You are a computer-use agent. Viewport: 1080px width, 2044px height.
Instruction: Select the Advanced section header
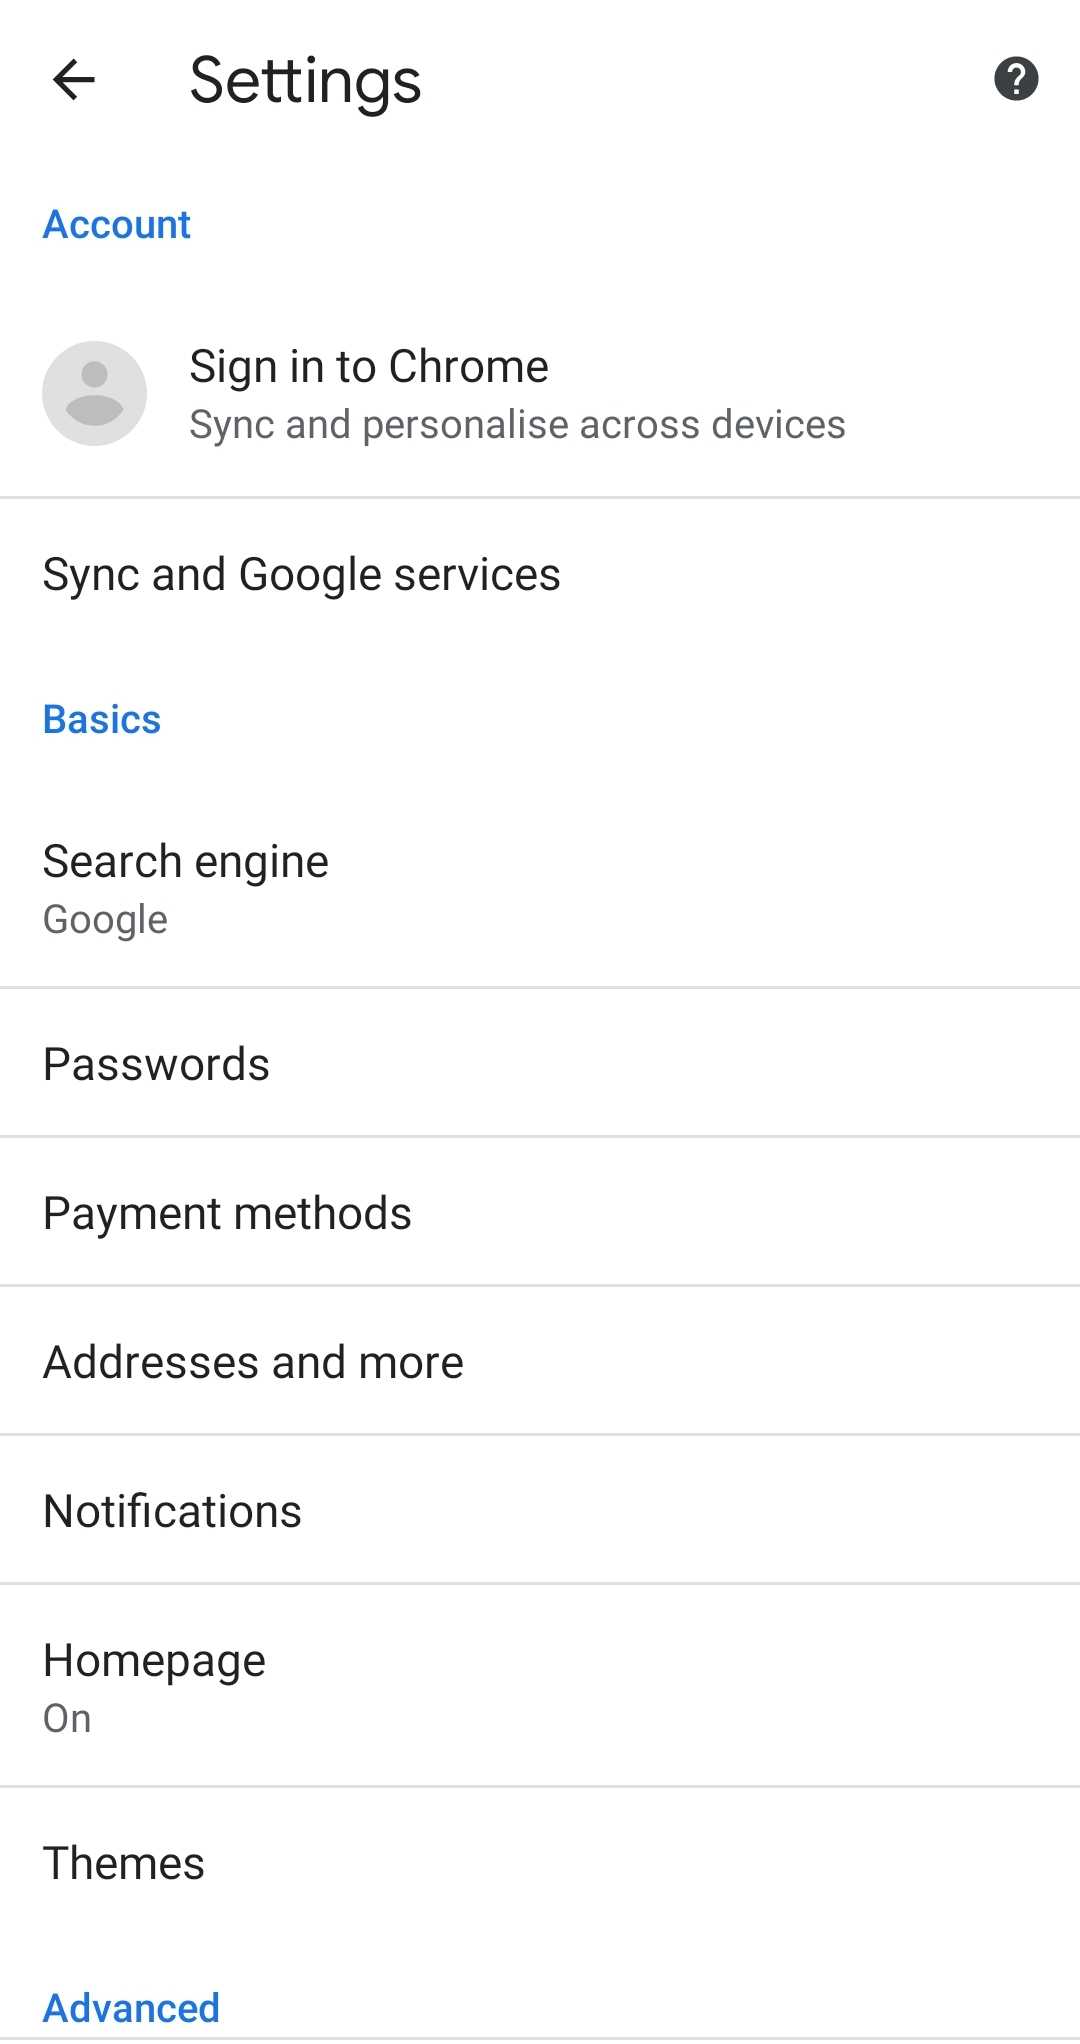[x=131, y=2008]
